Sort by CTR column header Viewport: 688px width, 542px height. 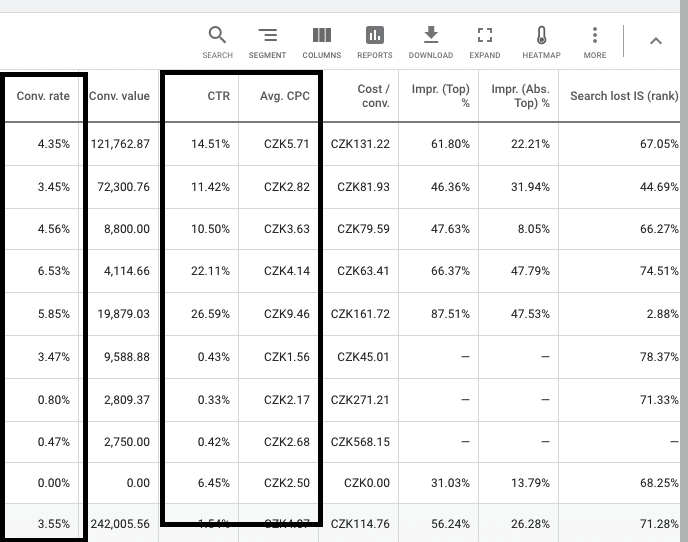219,96
